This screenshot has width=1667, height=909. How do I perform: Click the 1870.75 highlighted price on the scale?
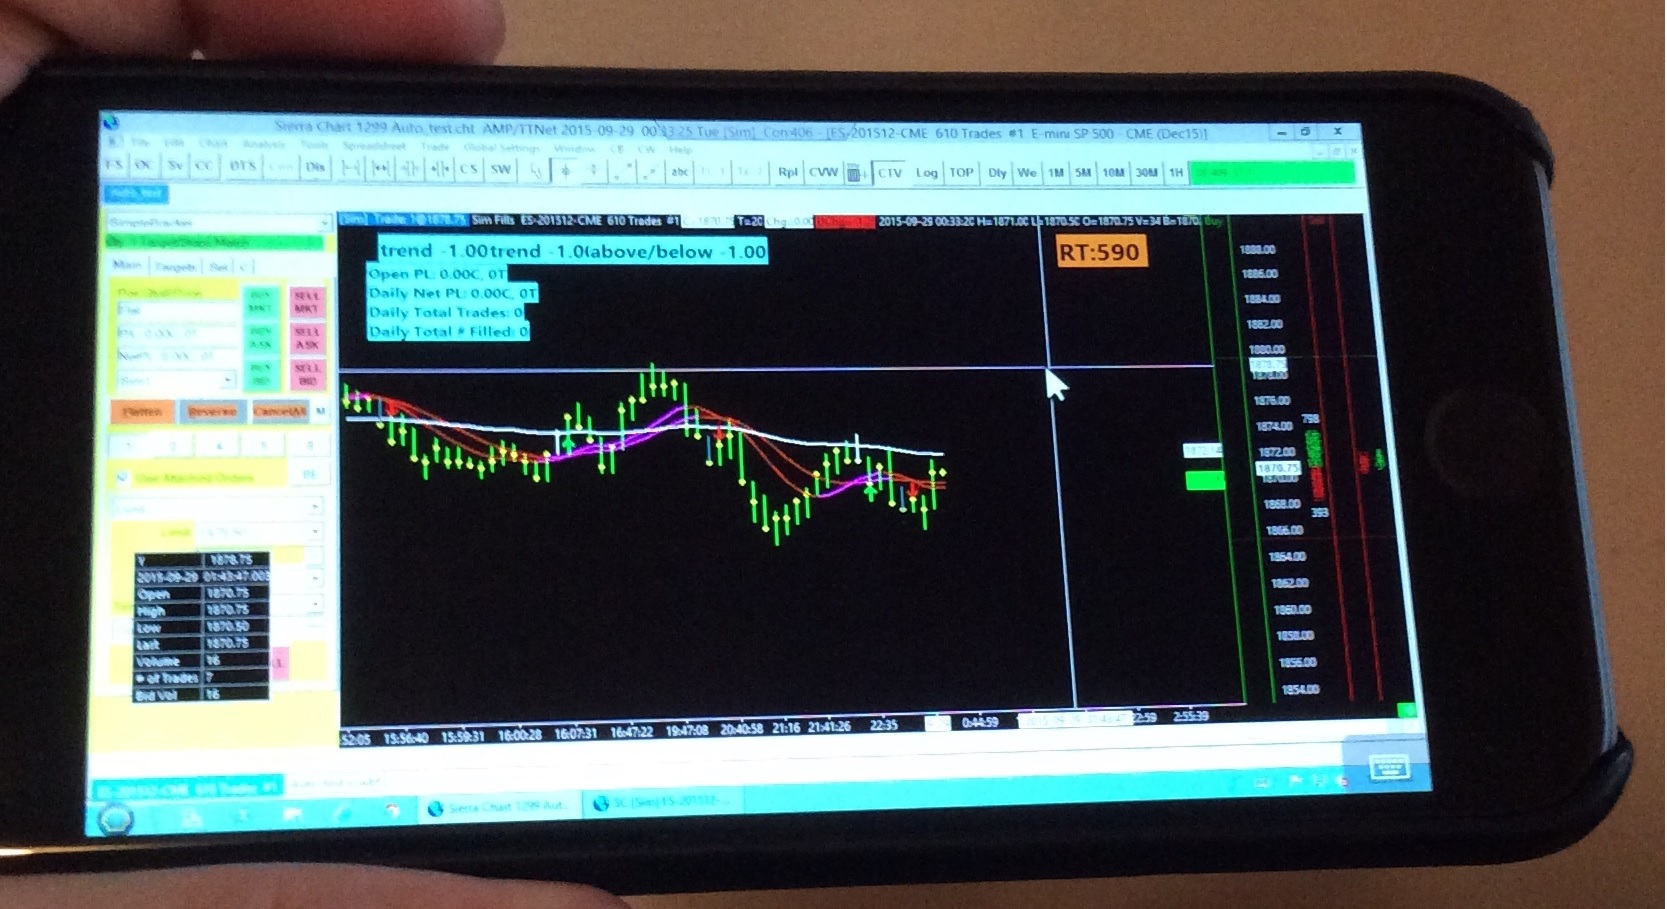(x=1277, y=468)
